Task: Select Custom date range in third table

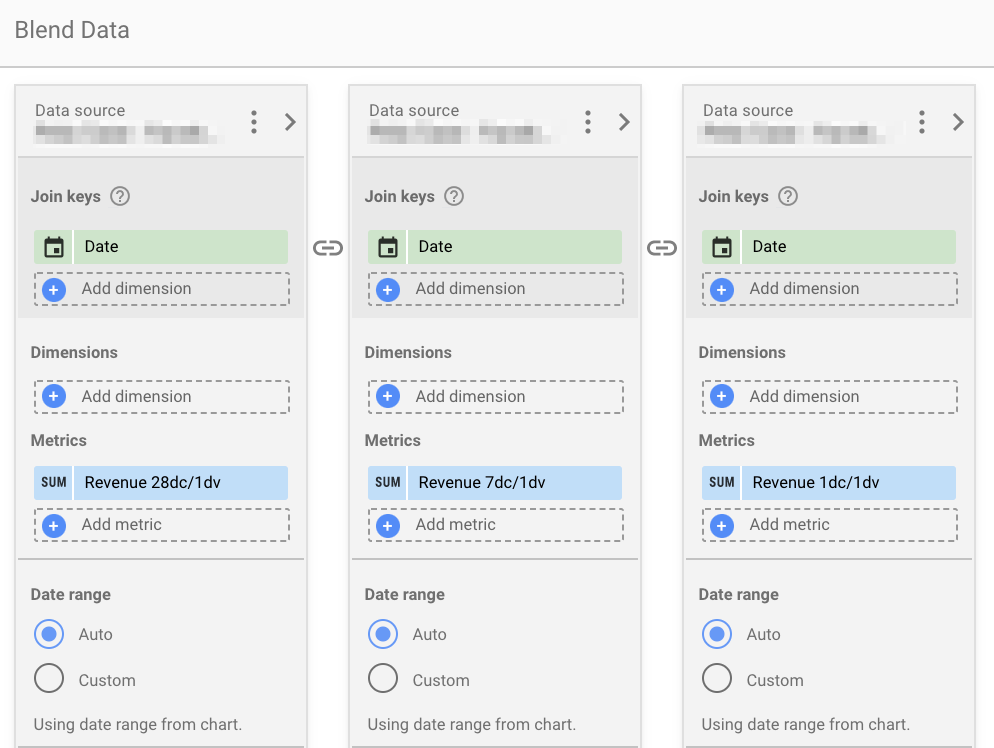Action: click(x=717, y=679)
